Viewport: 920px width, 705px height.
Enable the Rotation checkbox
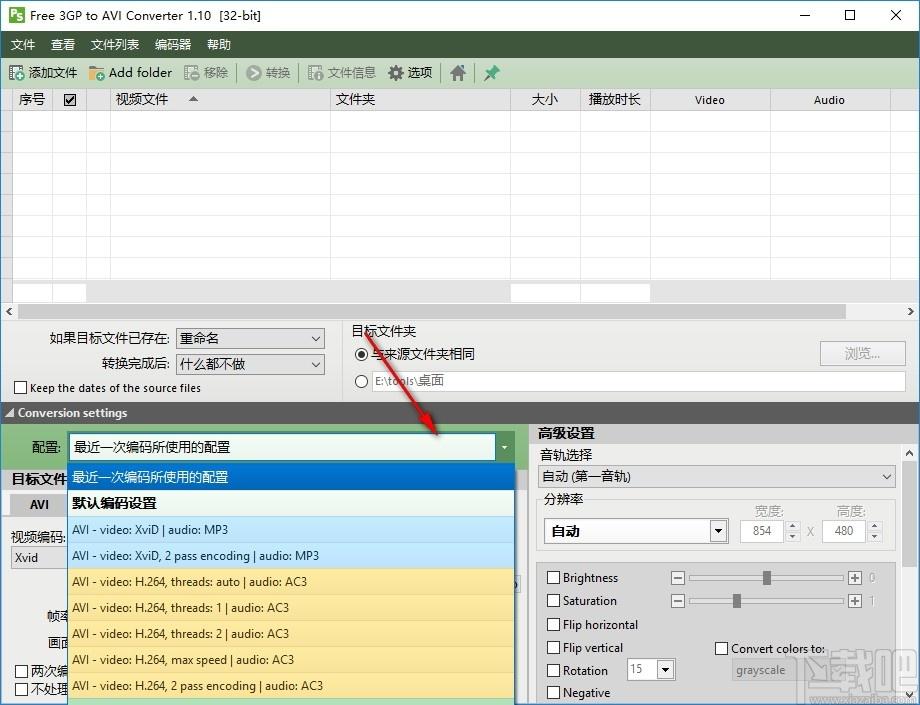(553, 670)
